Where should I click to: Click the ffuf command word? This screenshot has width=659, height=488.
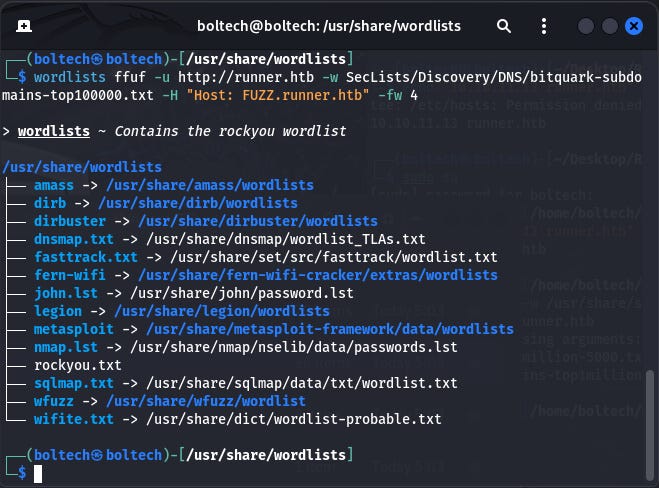coord(130,77)
